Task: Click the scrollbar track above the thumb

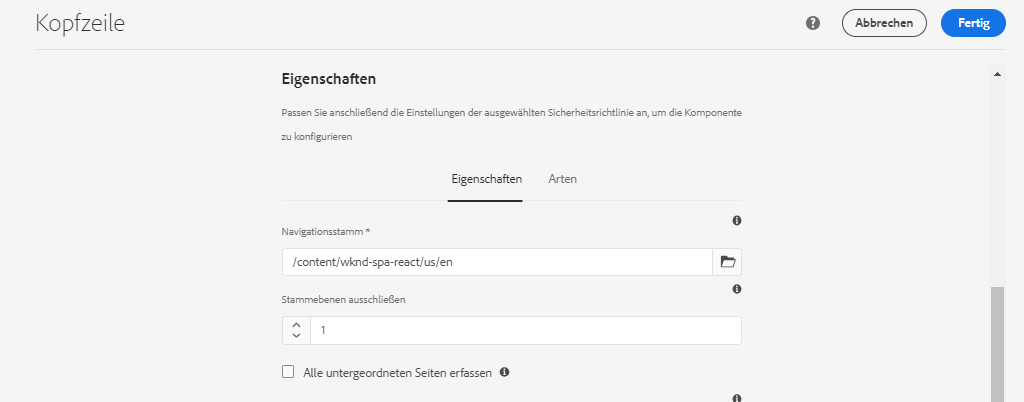Action: tap(997, 180)
